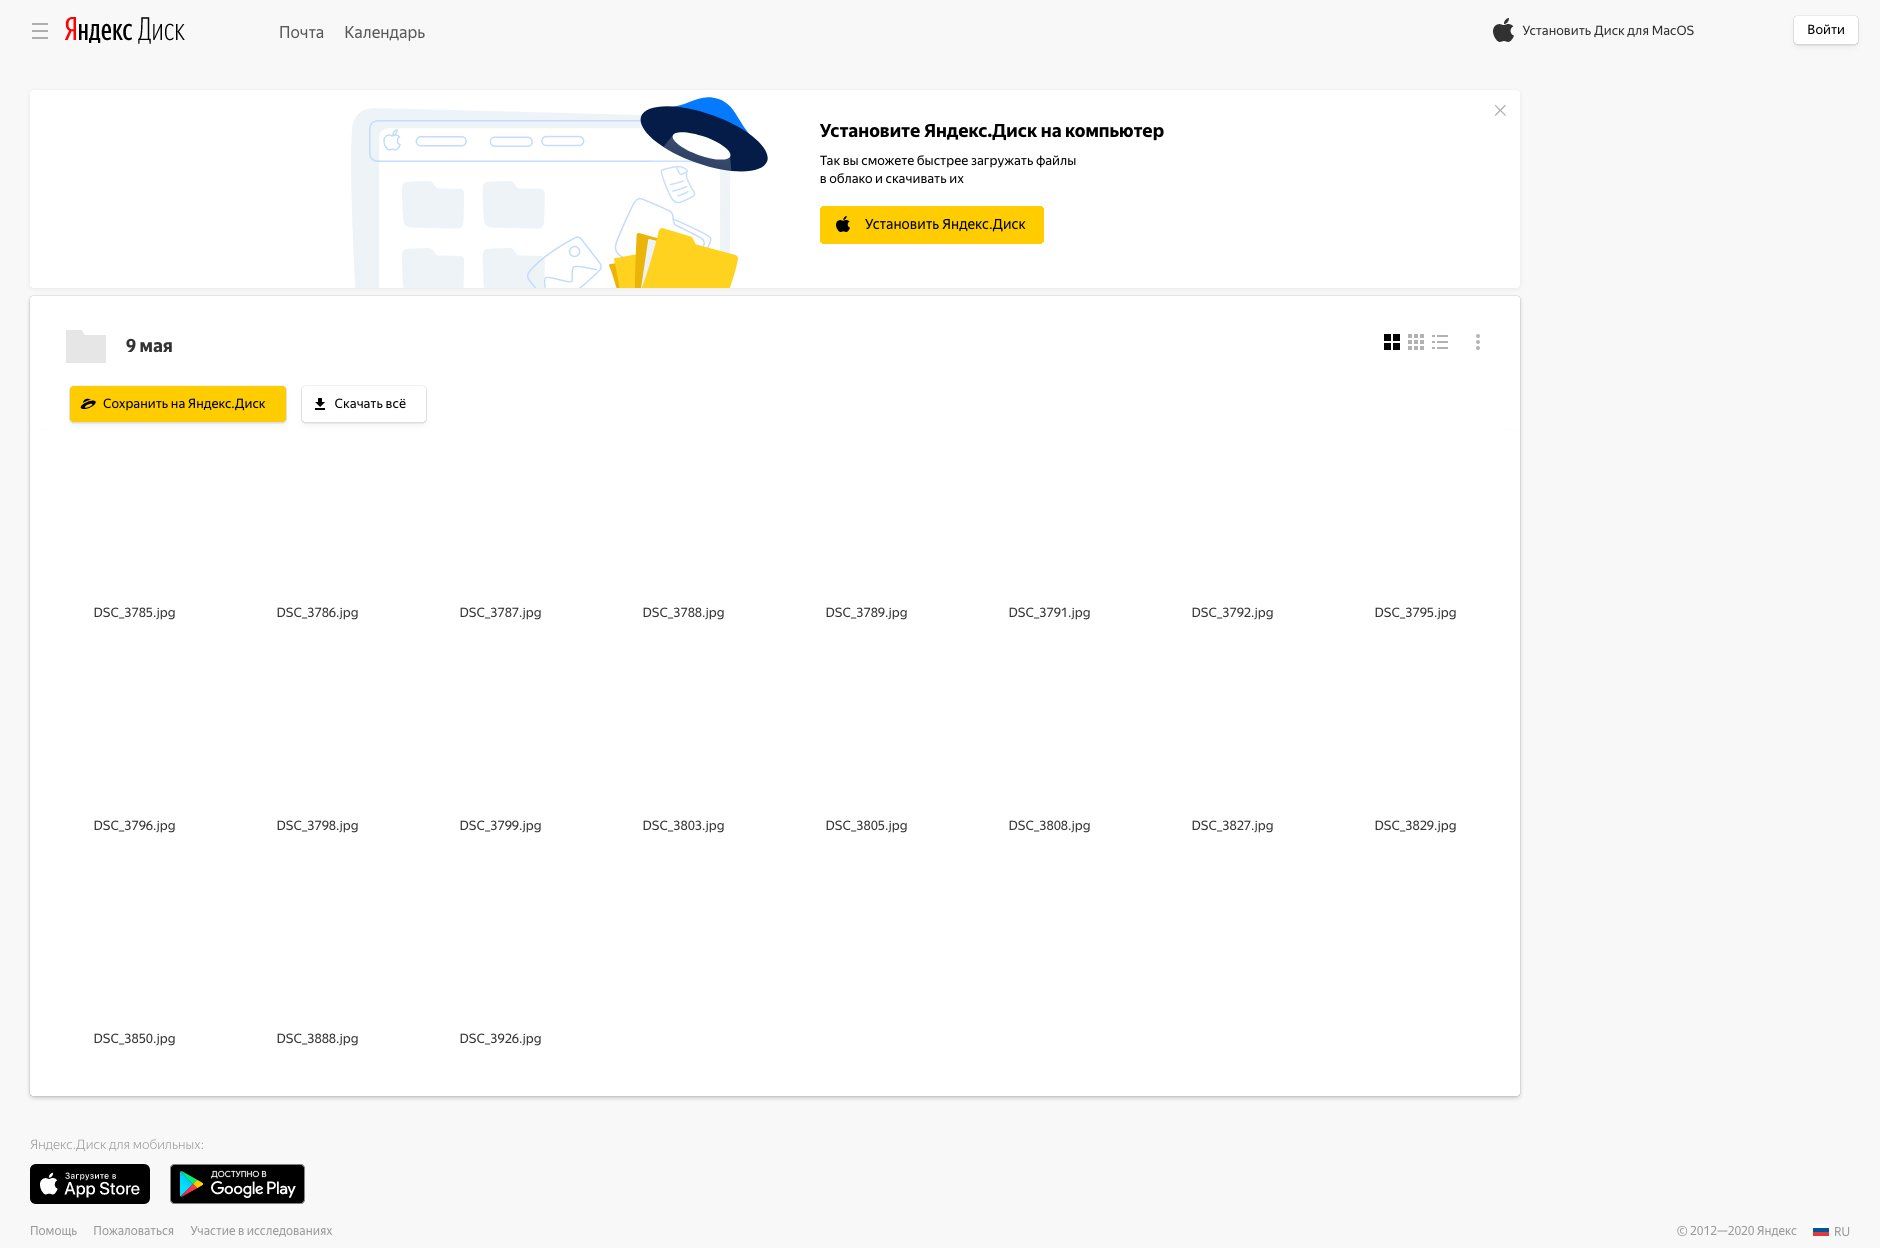This screenshot has width=1880, height=1248.
Task: Select file DSC_3787.jpg
Action: coord(500,612)
